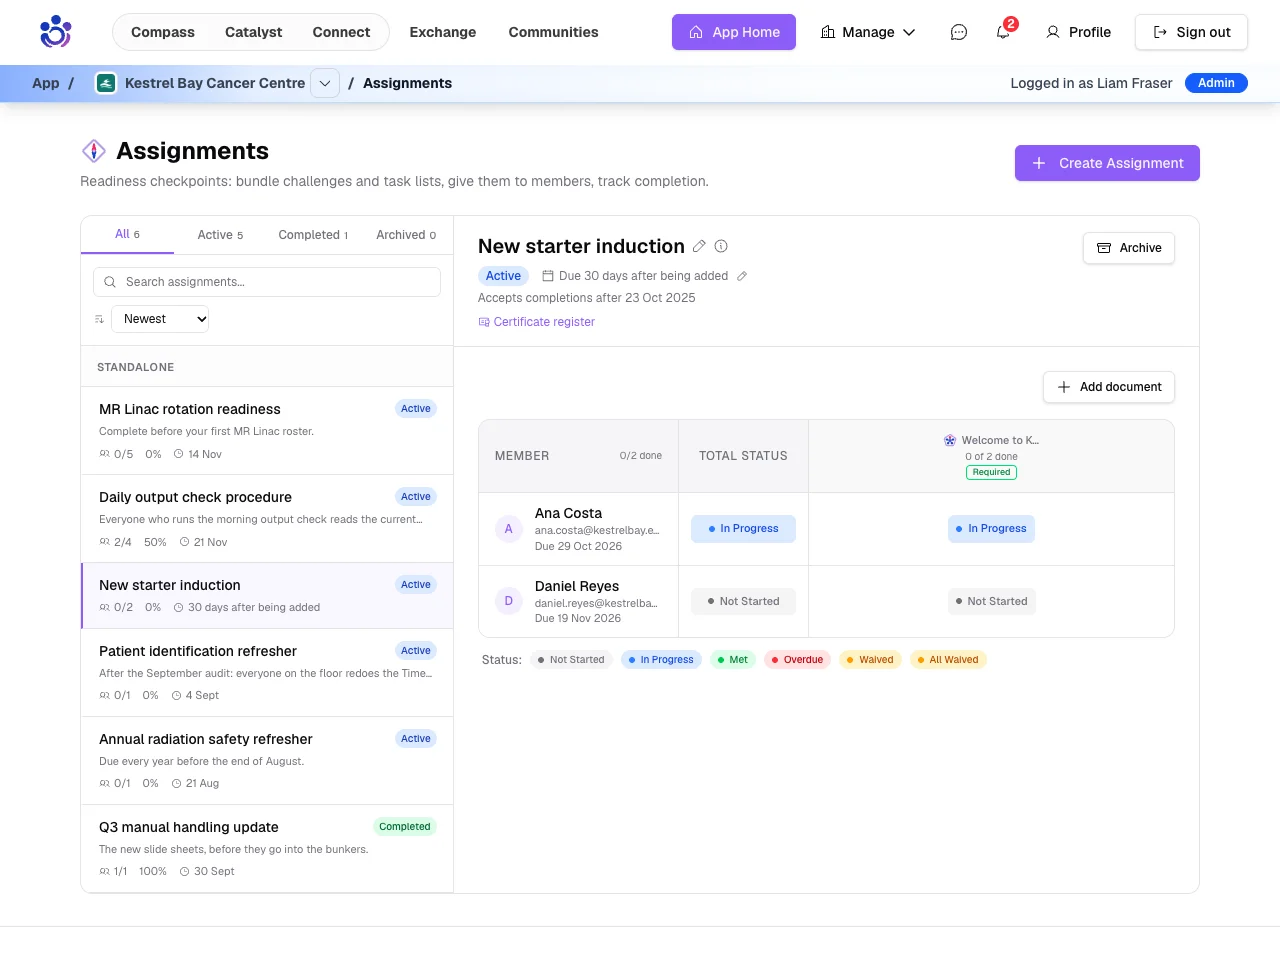
Task: Expand the organisation switcher chevron
Action: [x=325, y=83]
